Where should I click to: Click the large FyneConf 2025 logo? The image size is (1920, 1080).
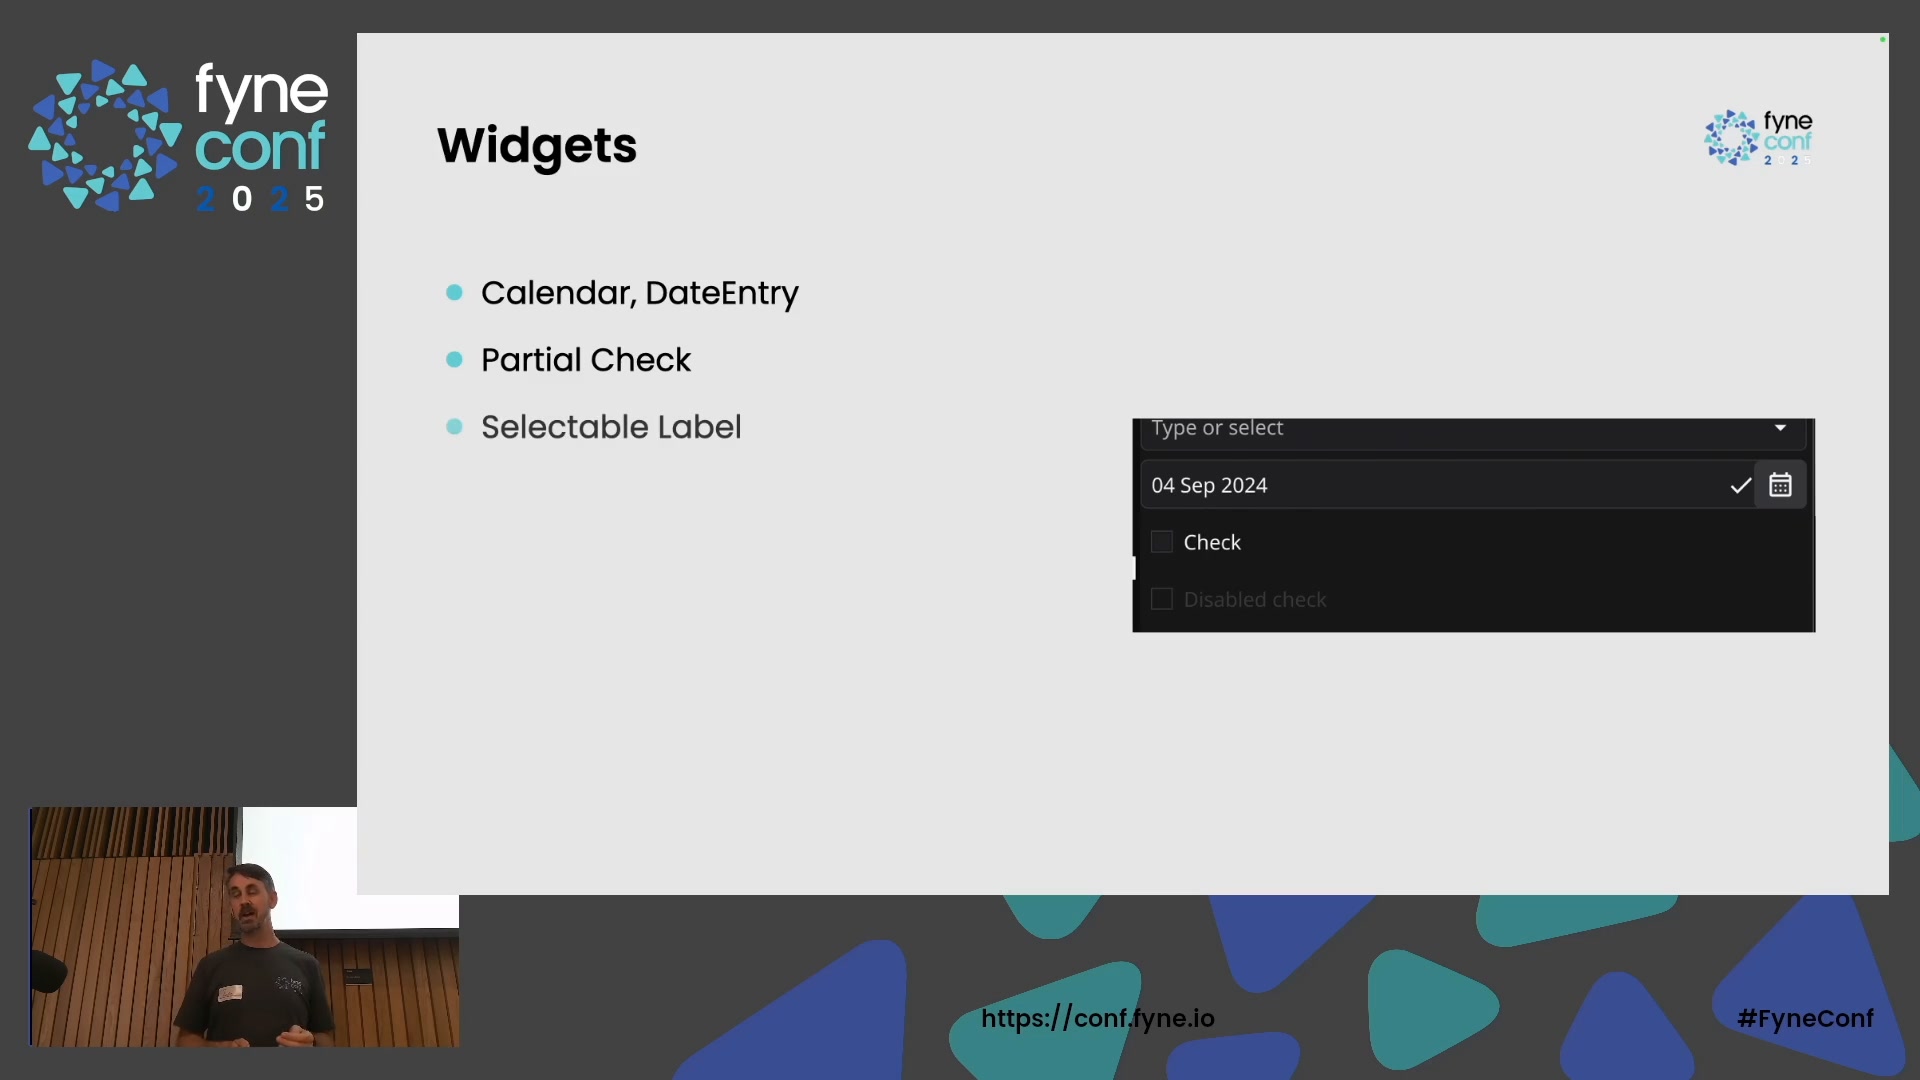coord(178,135)
